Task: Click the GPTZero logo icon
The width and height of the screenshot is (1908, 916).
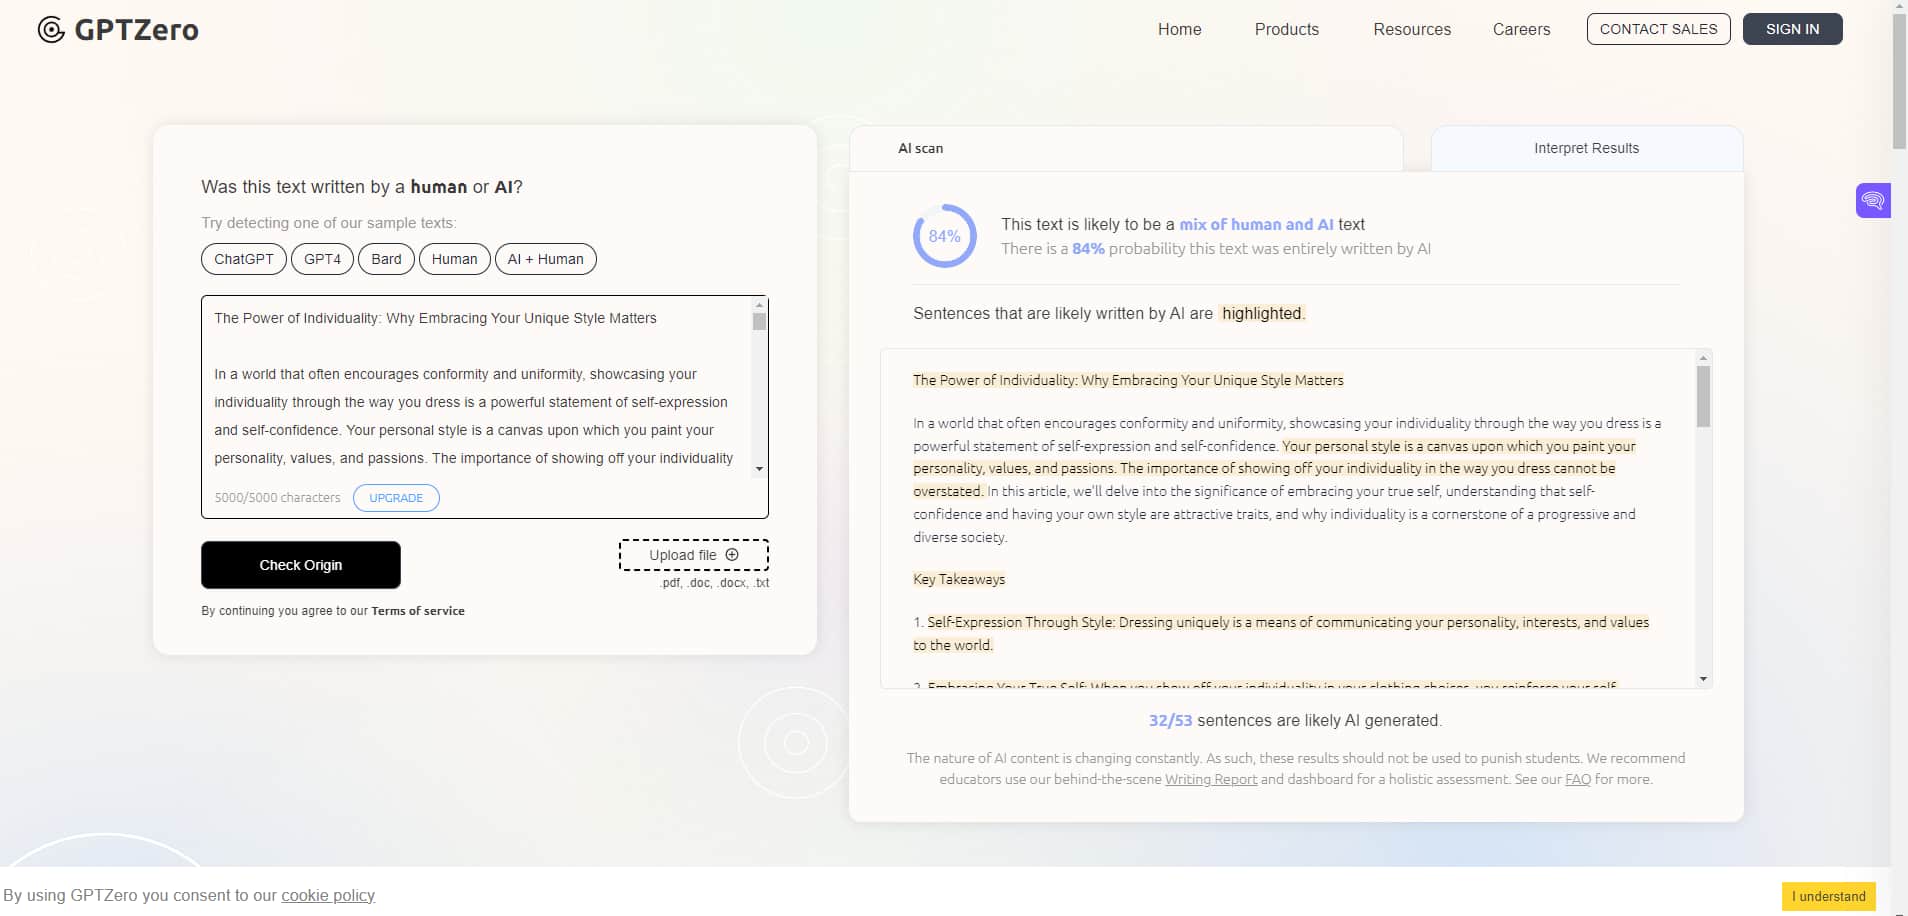Action: pos(49,29)
